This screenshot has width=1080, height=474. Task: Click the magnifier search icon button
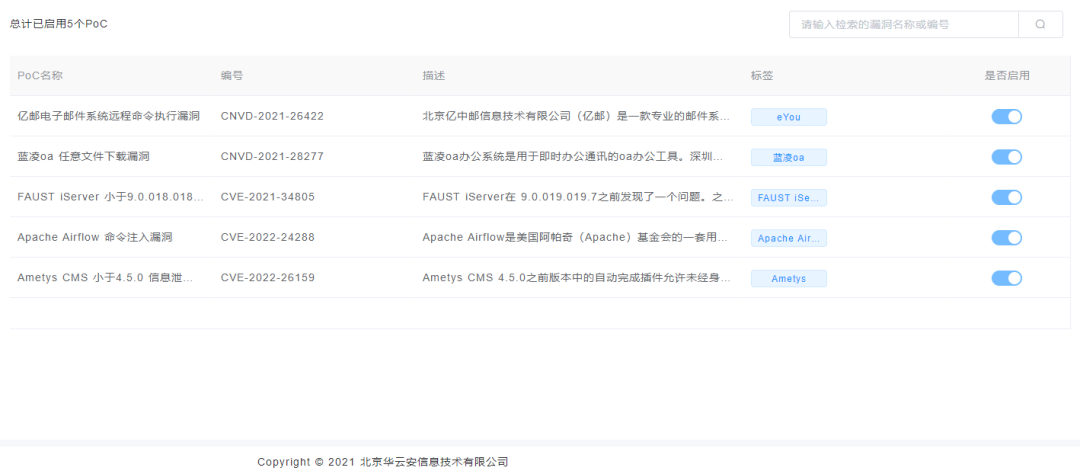[x=1040, y=24]
